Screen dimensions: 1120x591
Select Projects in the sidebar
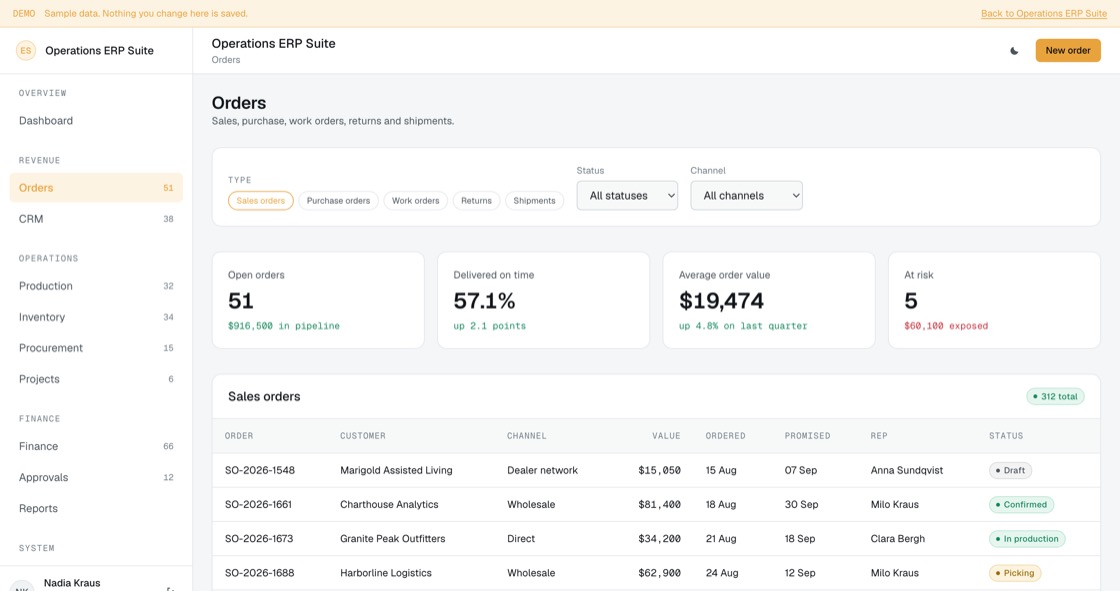pos(96,379)
